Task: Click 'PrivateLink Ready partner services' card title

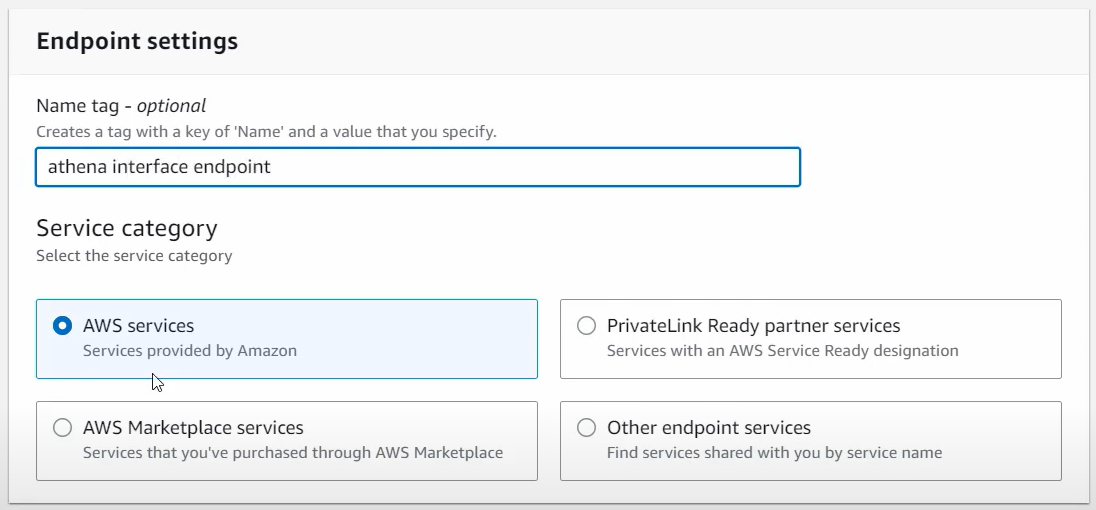Action: pyautogui.click(x=753, y=326)
